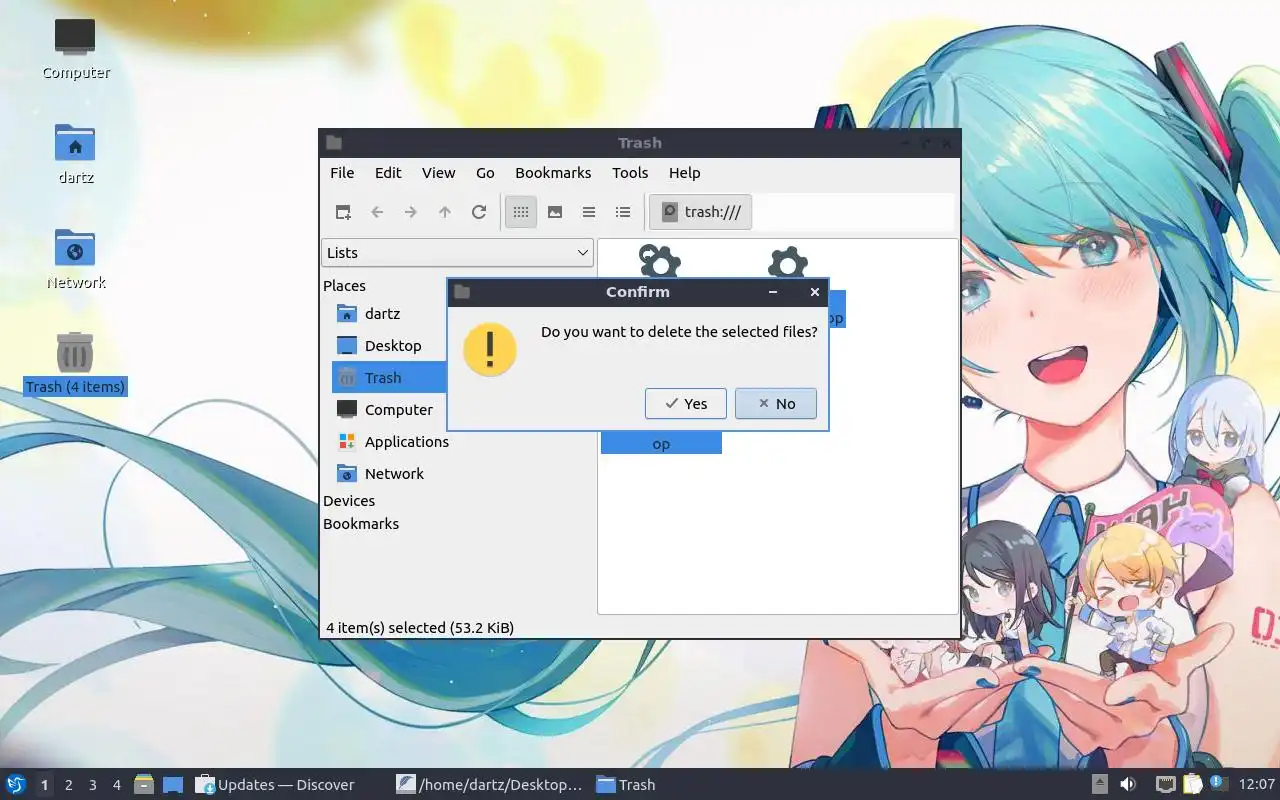Switch to thumbnail view mode
1280x800 pixels.
click(x=555, y=212)
